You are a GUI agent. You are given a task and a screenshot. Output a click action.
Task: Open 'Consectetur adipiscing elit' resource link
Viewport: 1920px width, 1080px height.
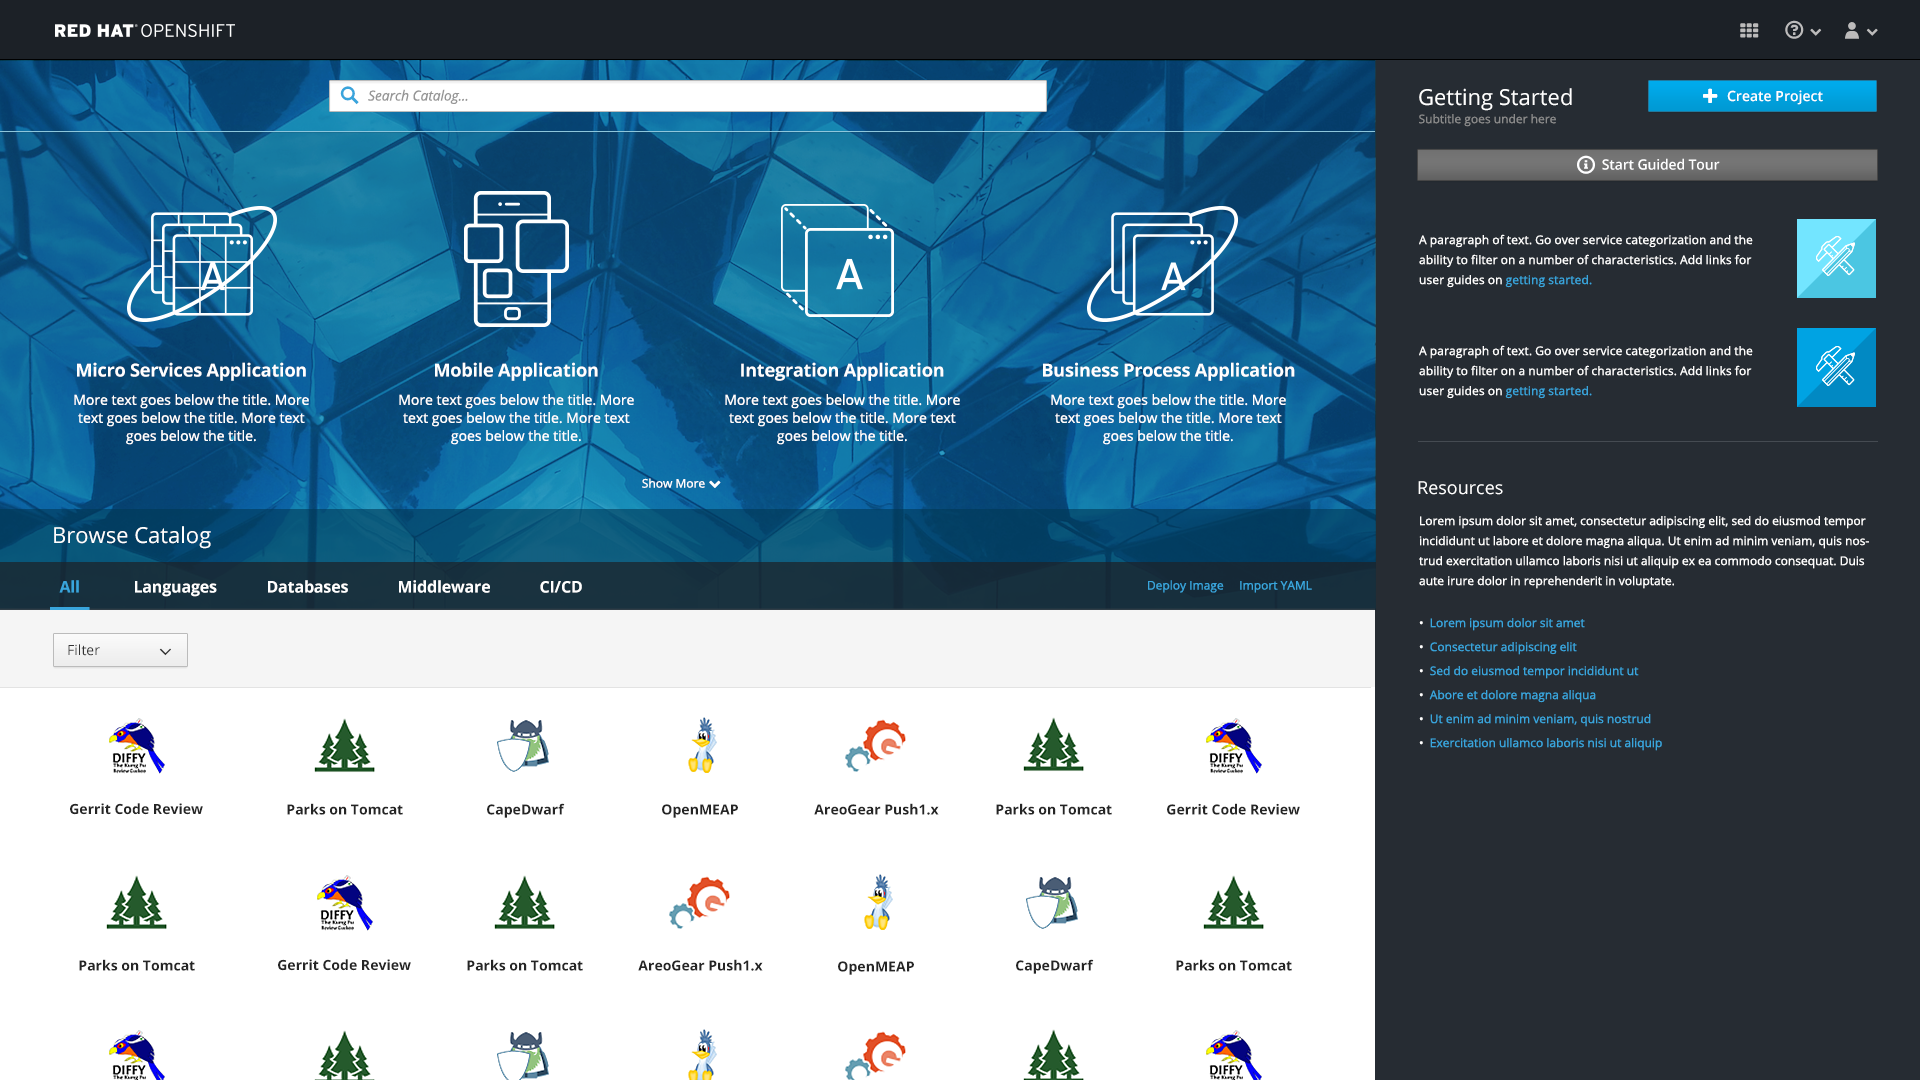click(1503, 647)
